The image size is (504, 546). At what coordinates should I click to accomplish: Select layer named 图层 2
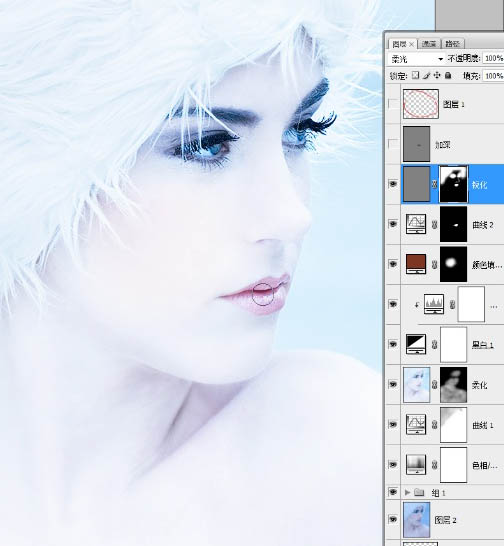445,520
